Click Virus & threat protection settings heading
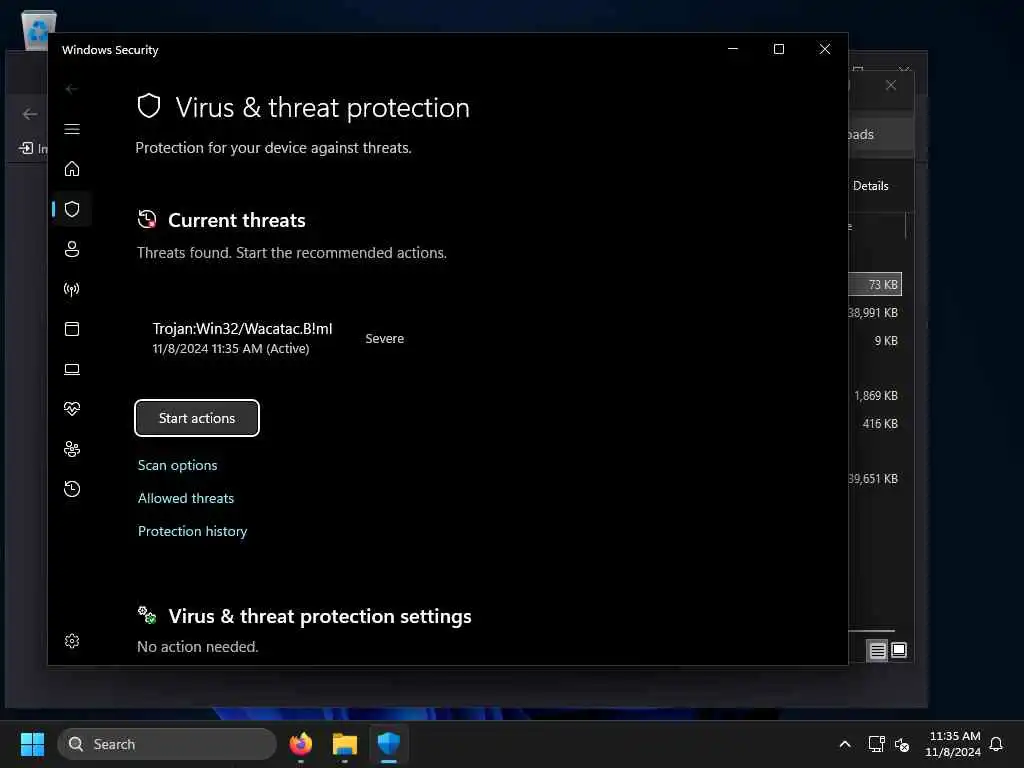The height and width of the screenshot is (768, 1024). click(x=320, y=616)
